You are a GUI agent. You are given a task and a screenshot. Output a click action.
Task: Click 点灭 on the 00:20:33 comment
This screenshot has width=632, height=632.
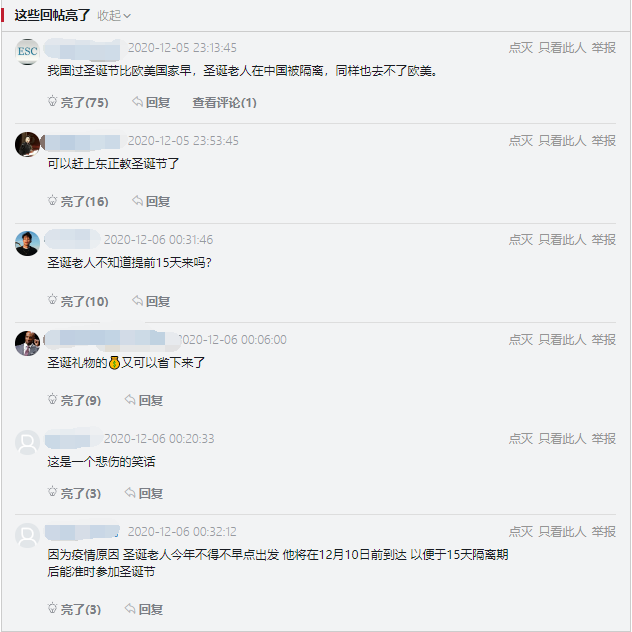[520, 439]
